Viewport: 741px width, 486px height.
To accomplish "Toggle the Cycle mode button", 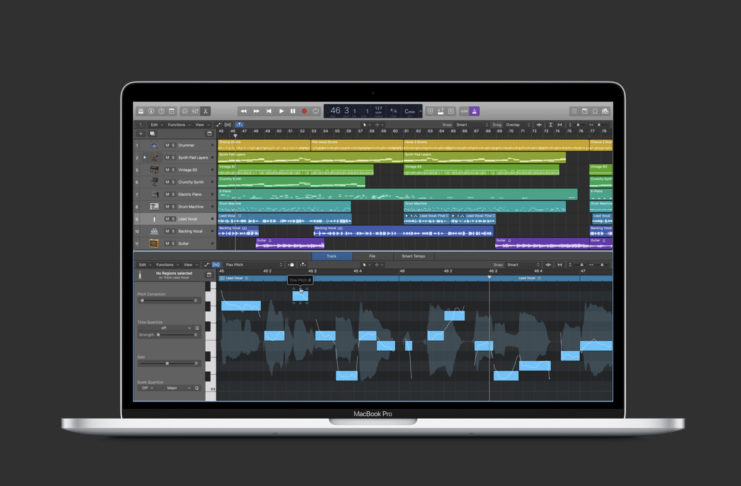I will (316, 111).
